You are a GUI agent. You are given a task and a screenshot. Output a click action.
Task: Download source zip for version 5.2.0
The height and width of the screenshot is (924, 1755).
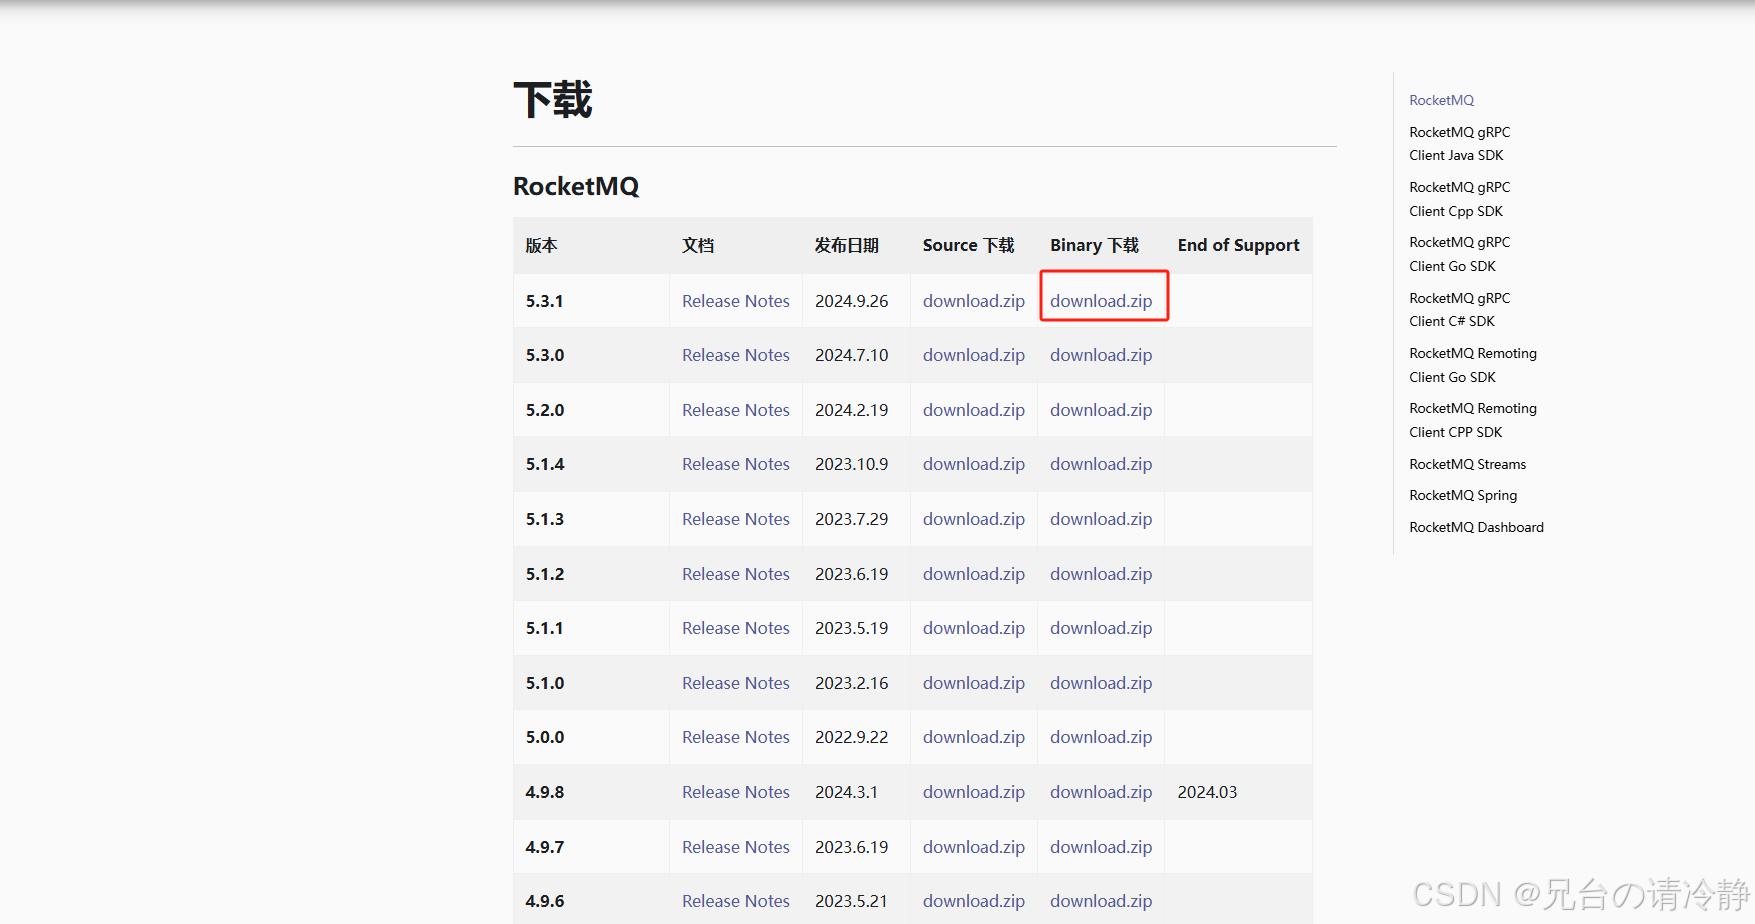click(974, 410)
